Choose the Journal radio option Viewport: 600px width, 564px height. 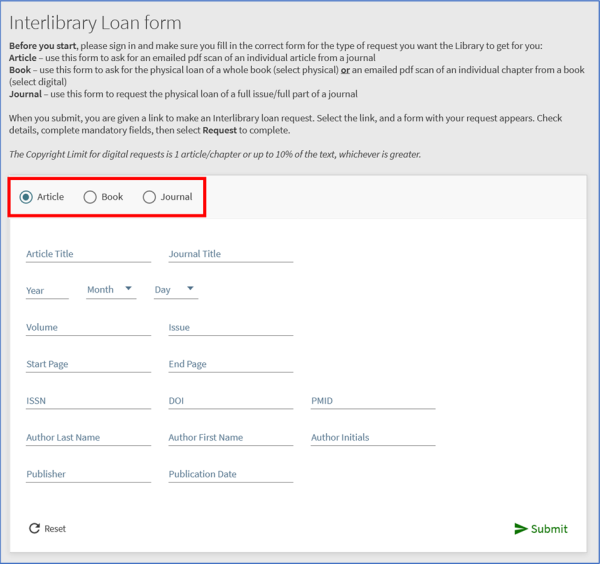(x=150, y=197)
